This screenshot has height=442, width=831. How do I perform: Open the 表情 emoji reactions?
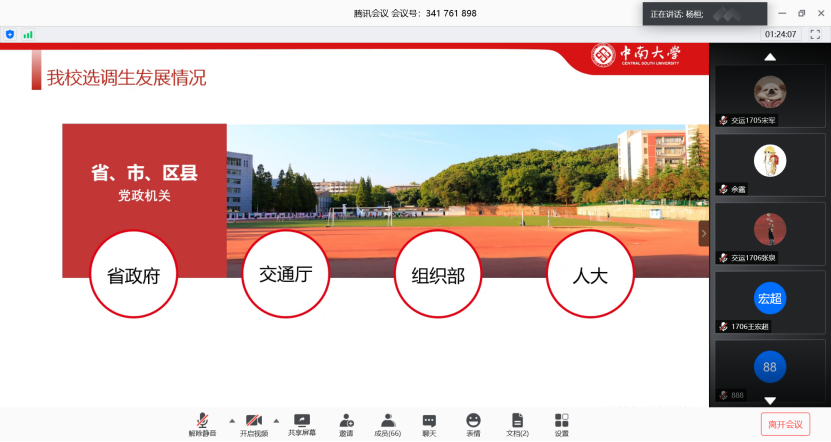[x=473, y=423]
